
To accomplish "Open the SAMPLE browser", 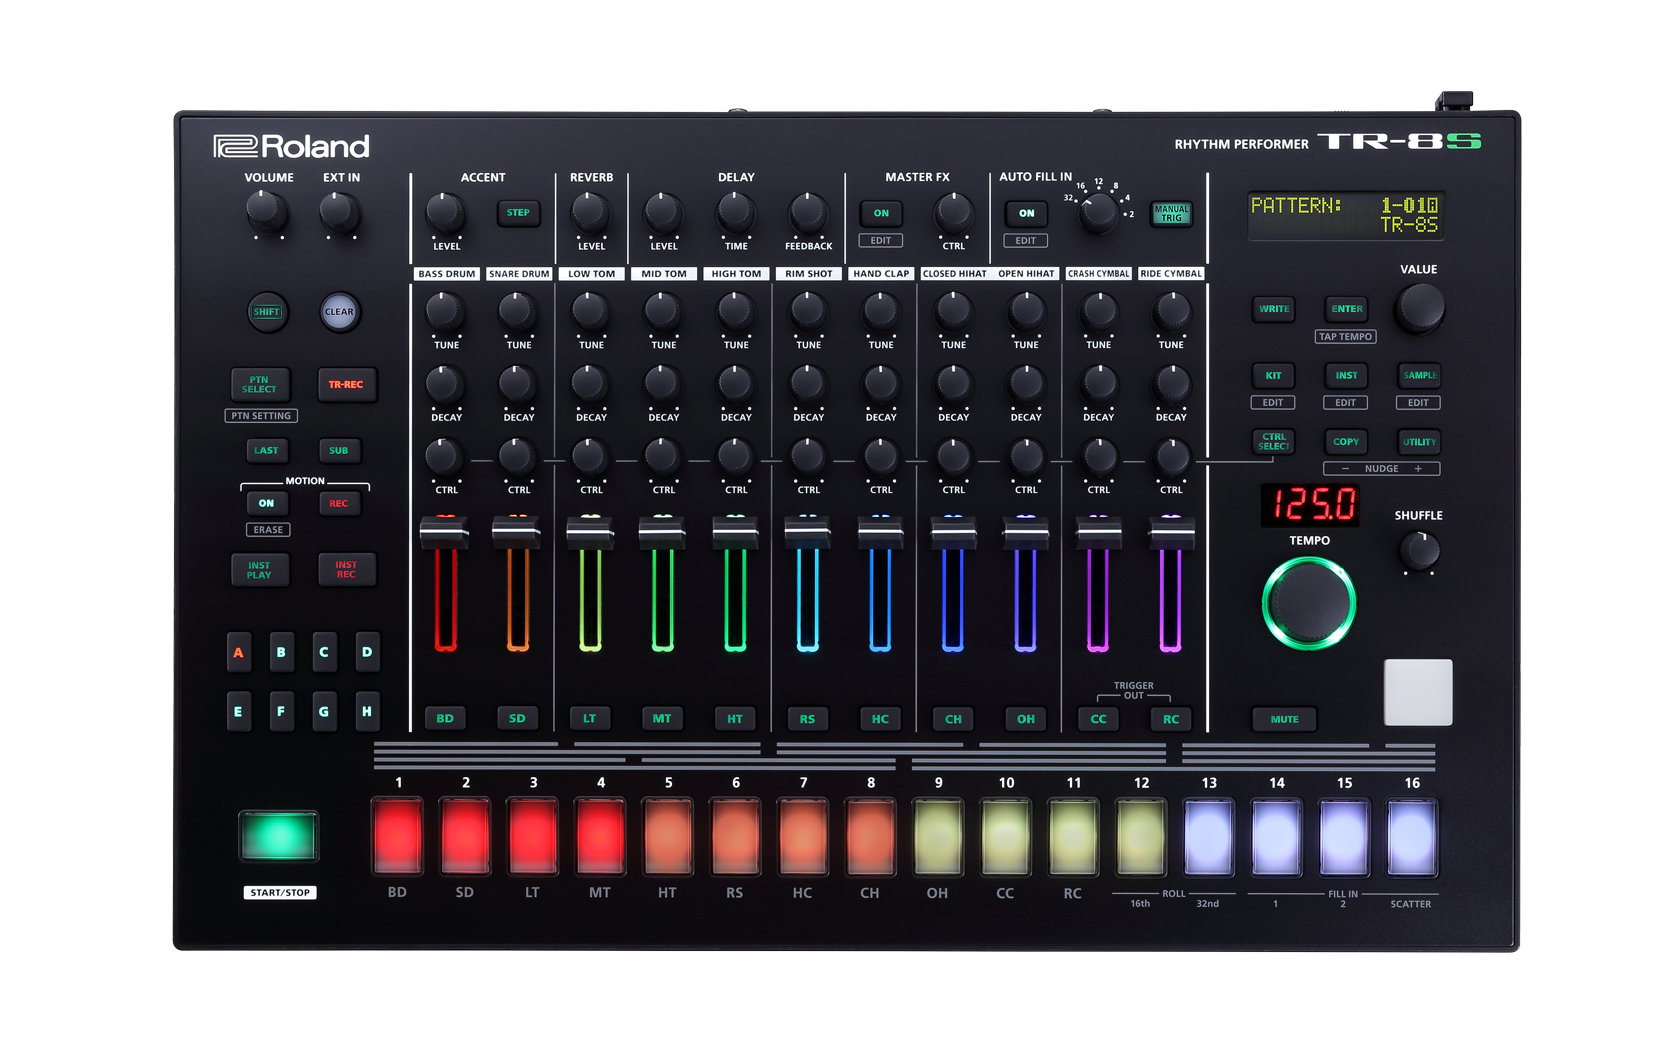I will tap(1418, 376).
